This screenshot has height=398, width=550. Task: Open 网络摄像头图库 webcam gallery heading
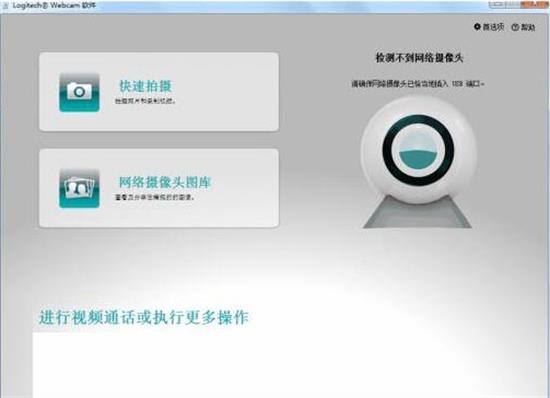pos(165,182)
